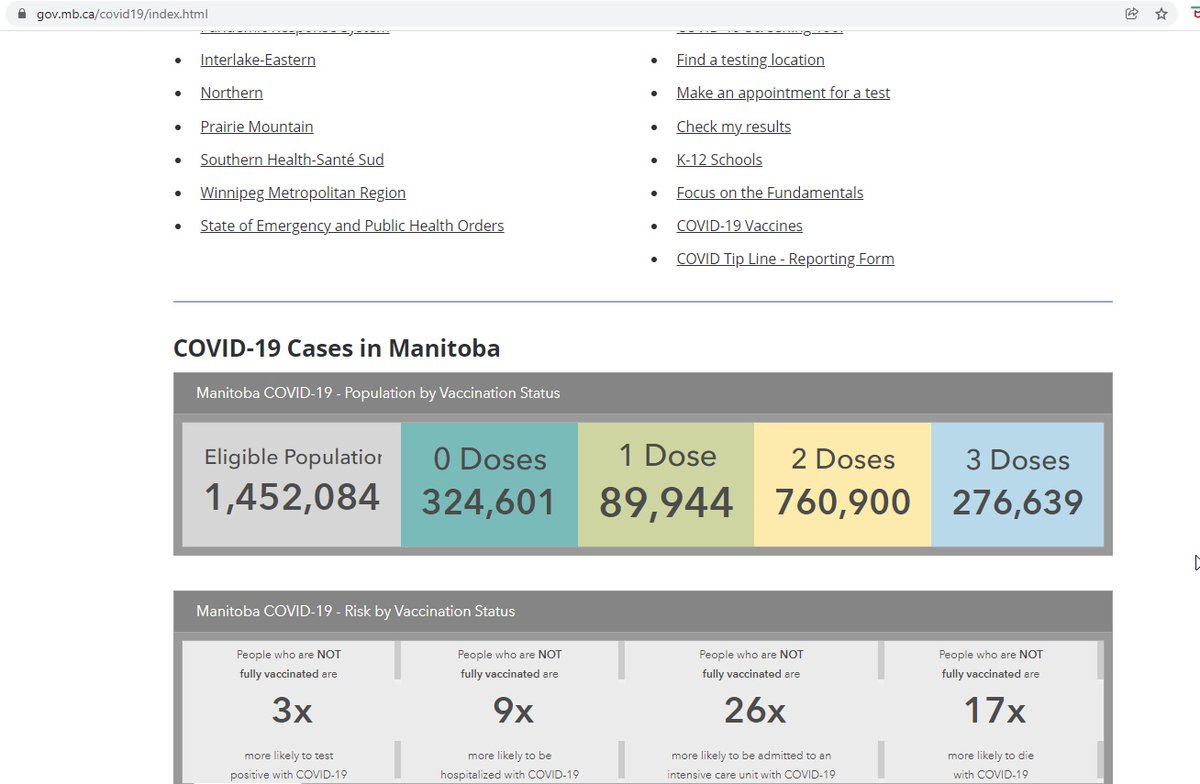
Task: Open Winnipeg Metropolitan Region link
Action: pyautogui.click(x=303, y=193)
